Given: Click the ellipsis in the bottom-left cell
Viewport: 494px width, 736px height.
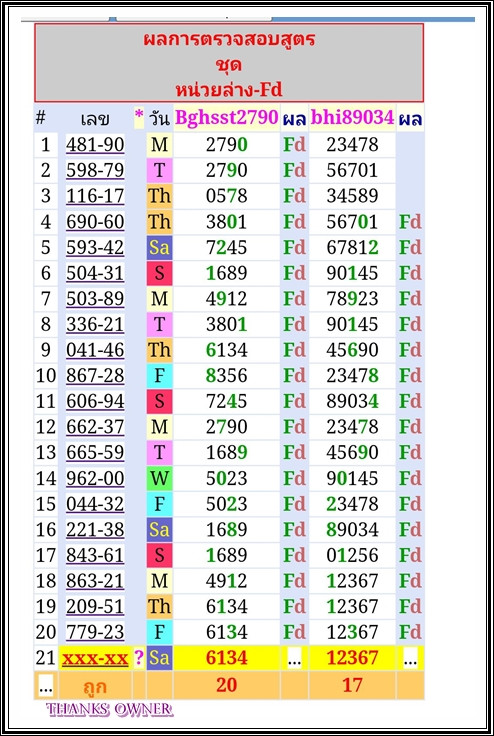Looking at the screenshot, I should click(46, 686).
